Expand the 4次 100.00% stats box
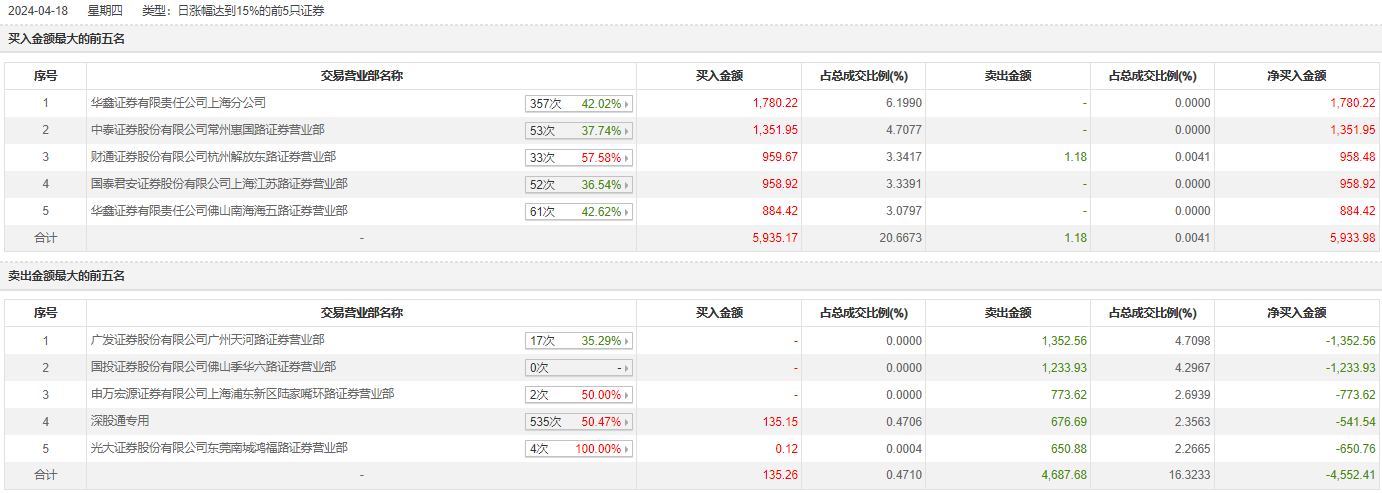 (x=579, y=449)
